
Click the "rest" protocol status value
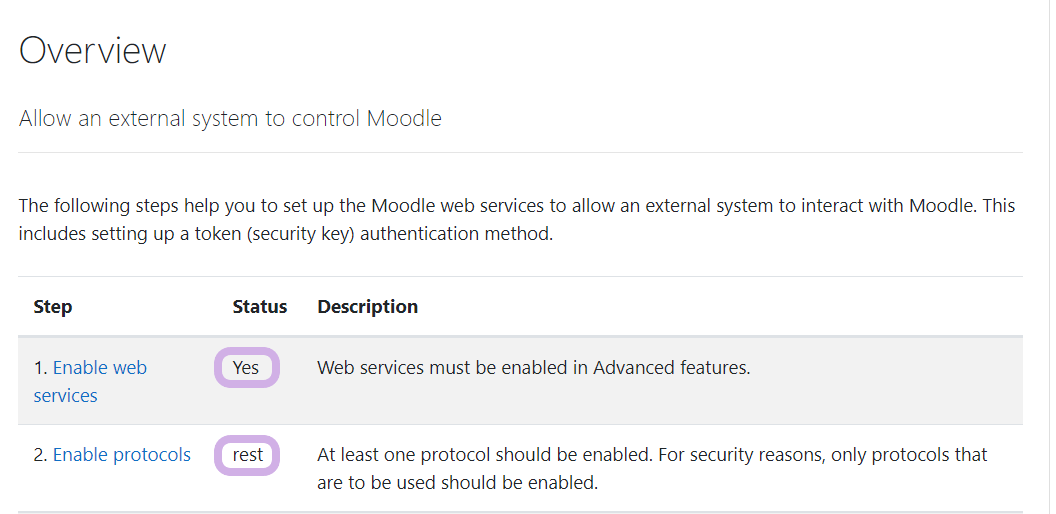click(248, 455)
